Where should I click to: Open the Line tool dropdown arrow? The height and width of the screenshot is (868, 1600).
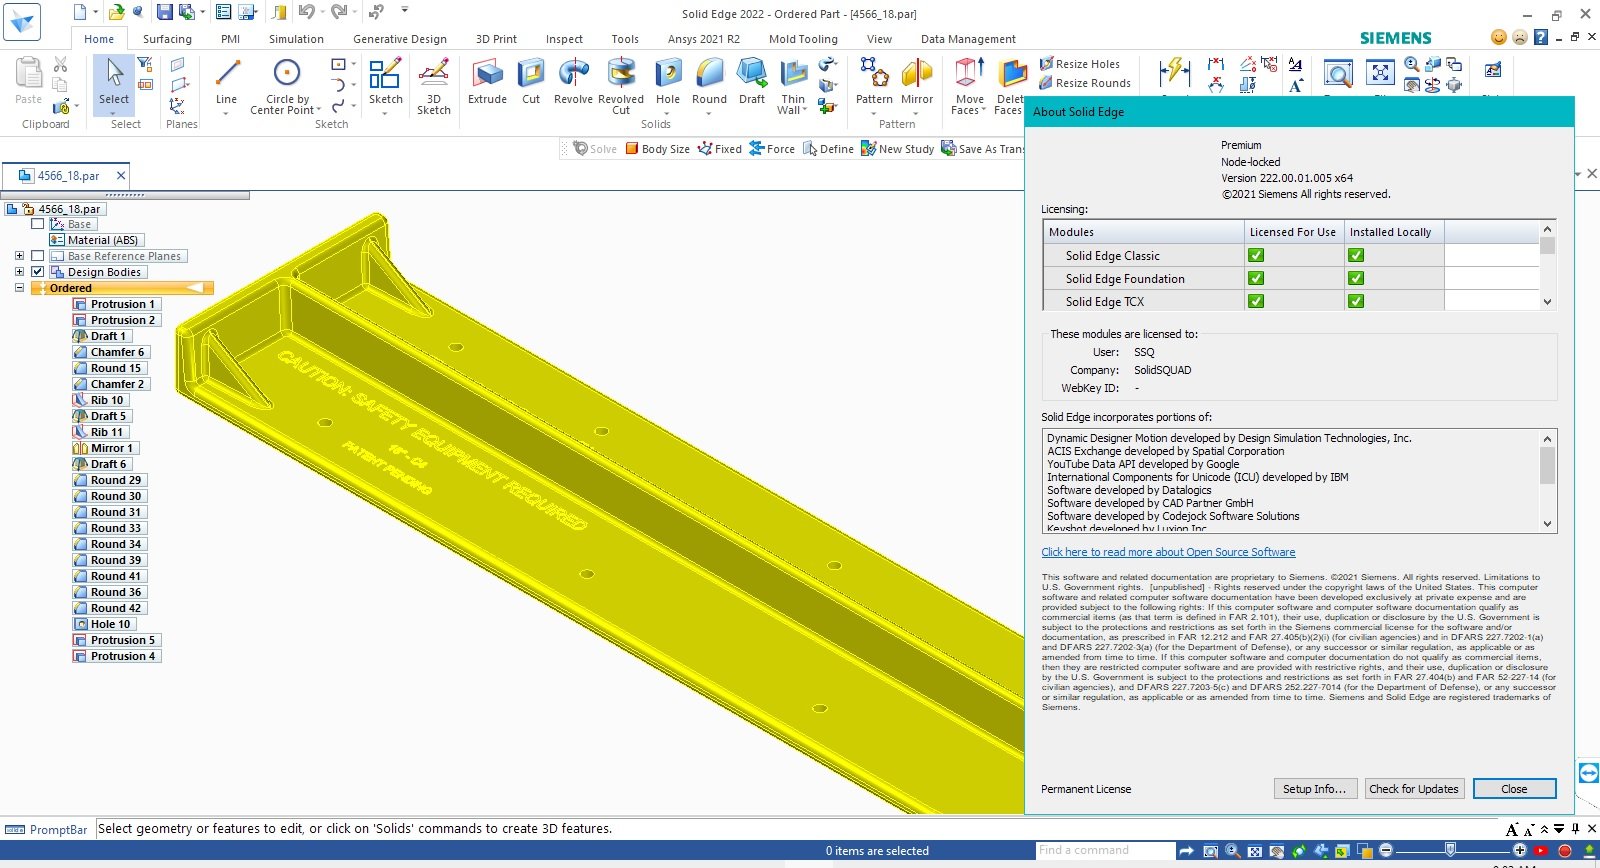226,113
